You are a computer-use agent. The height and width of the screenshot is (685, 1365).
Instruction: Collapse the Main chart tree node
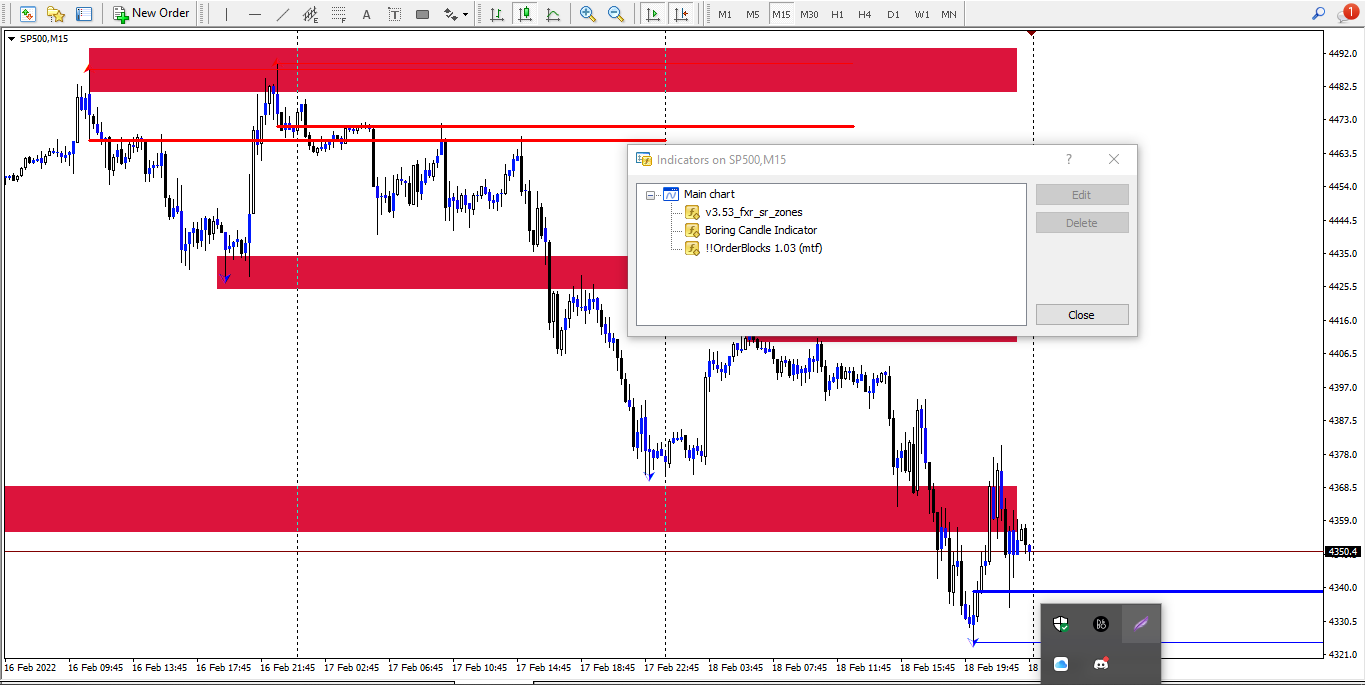point(650,194)
